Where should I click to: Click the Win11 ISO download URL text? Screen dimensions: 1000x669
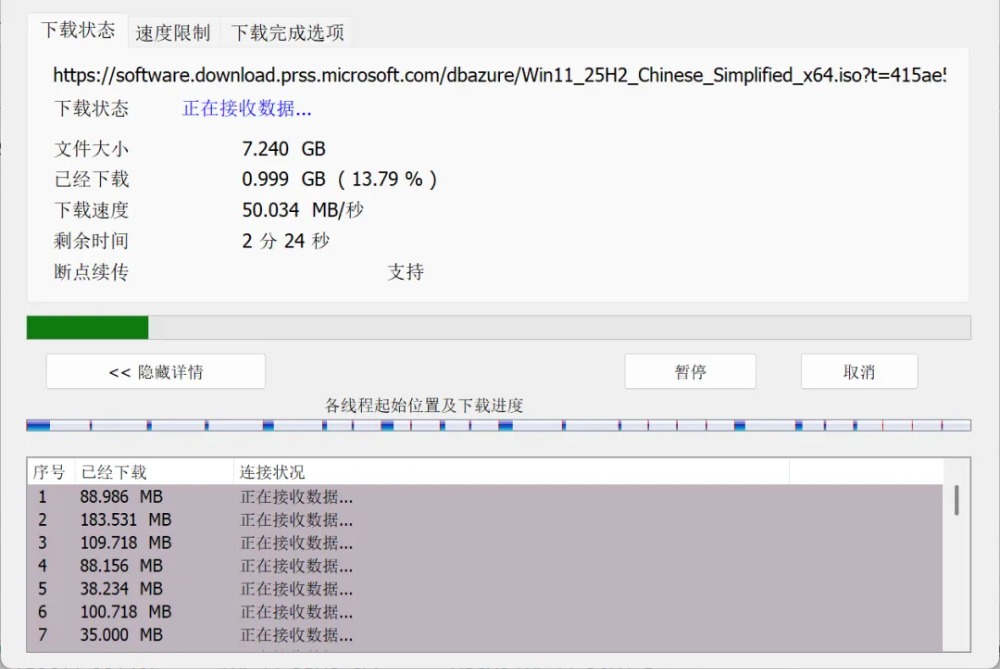coord(499,75)
